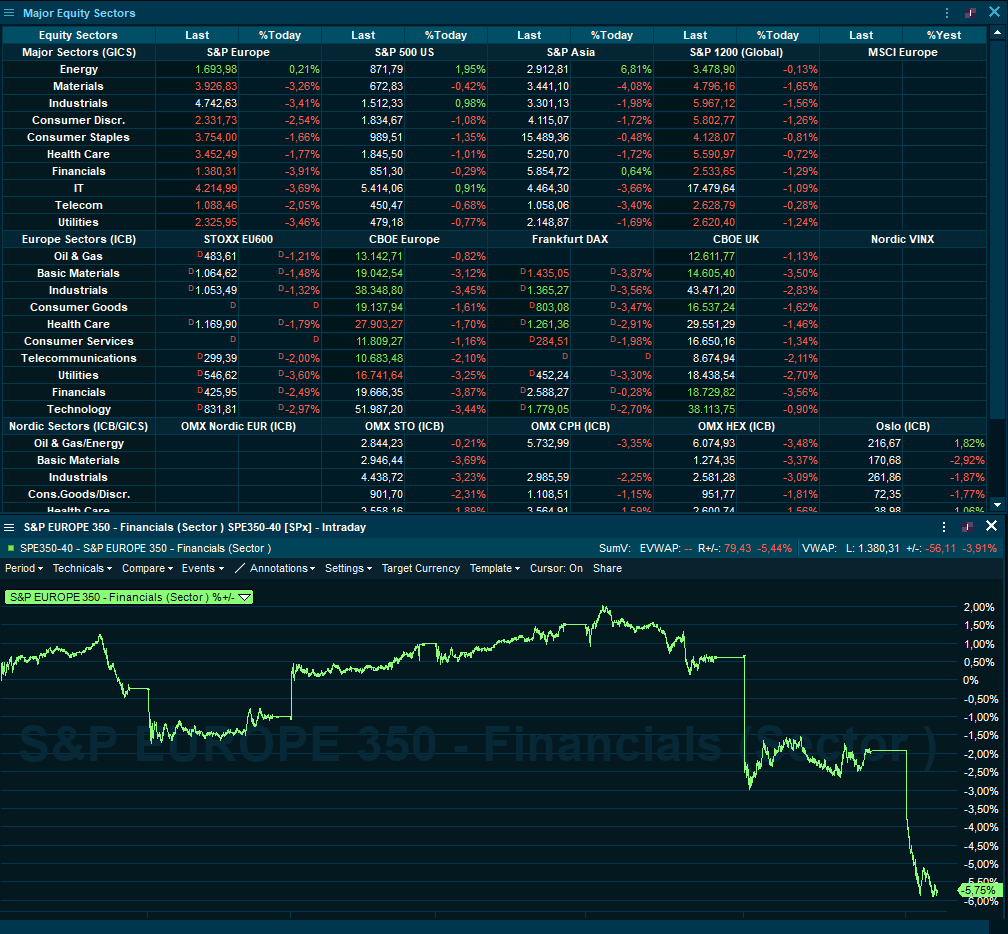
Task: Close the Major Equity Sectors panel
Action: pos(994,12)
